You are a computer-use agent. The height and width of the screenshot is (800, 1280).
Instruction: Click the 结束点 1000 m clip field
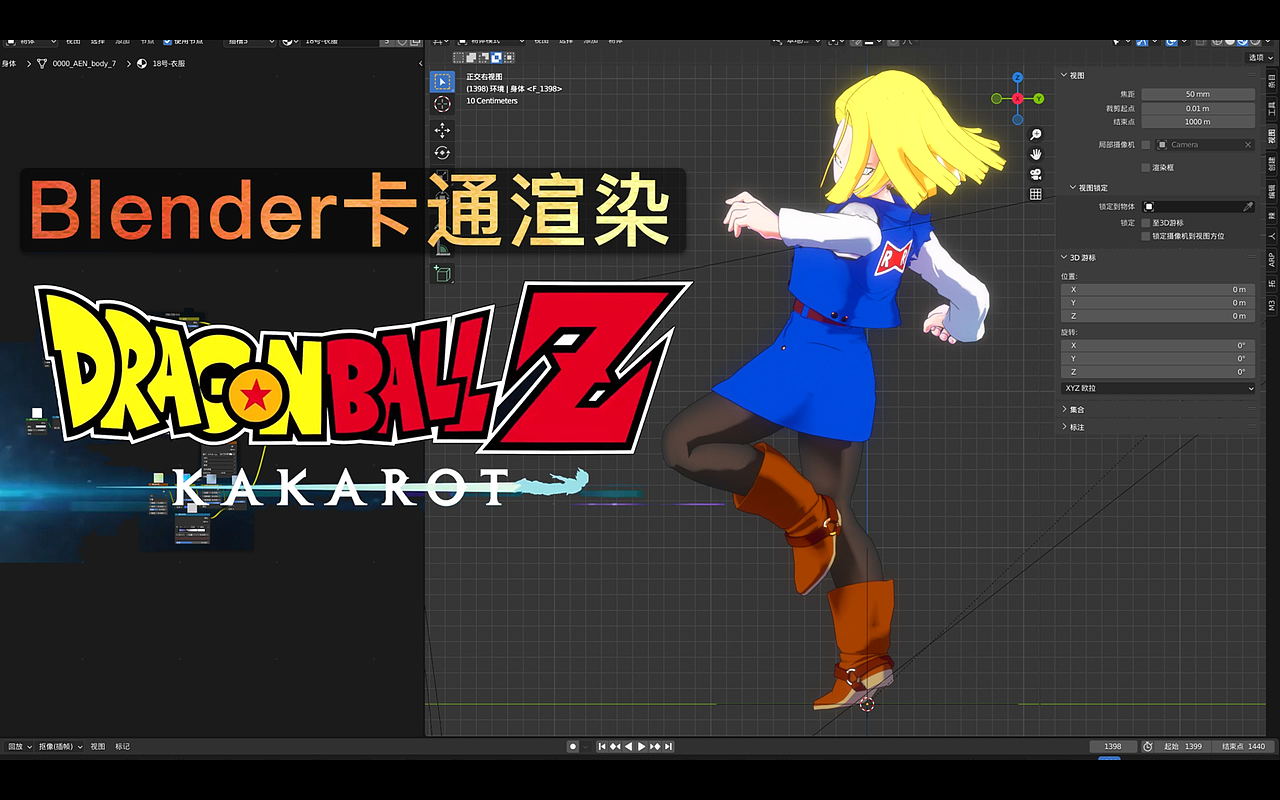tap(1198, 122)
